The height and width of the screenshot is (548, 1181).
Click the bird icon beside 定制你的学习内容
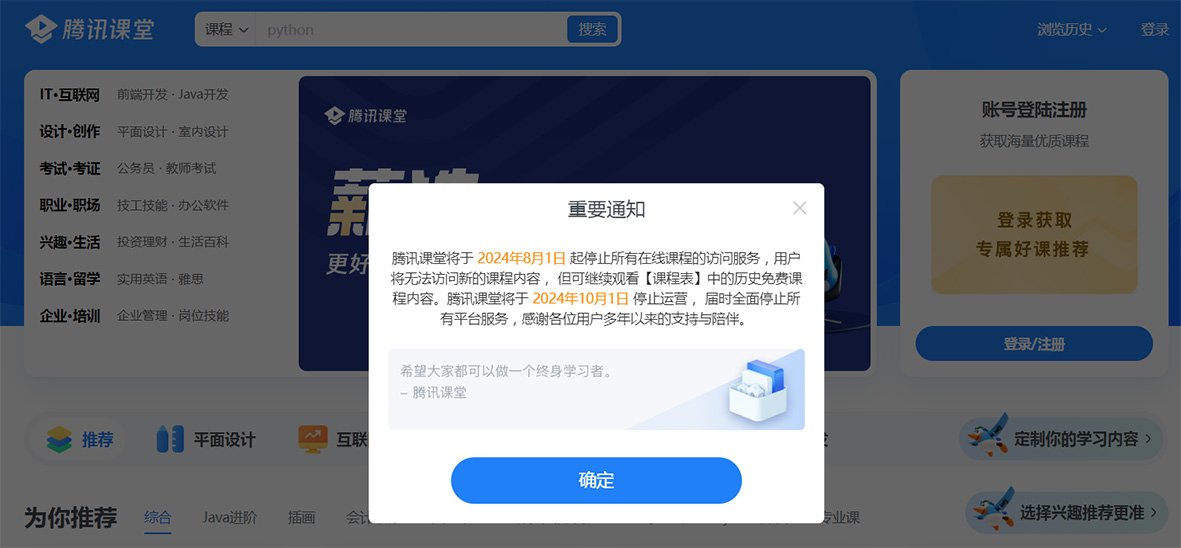pos(987,435)
